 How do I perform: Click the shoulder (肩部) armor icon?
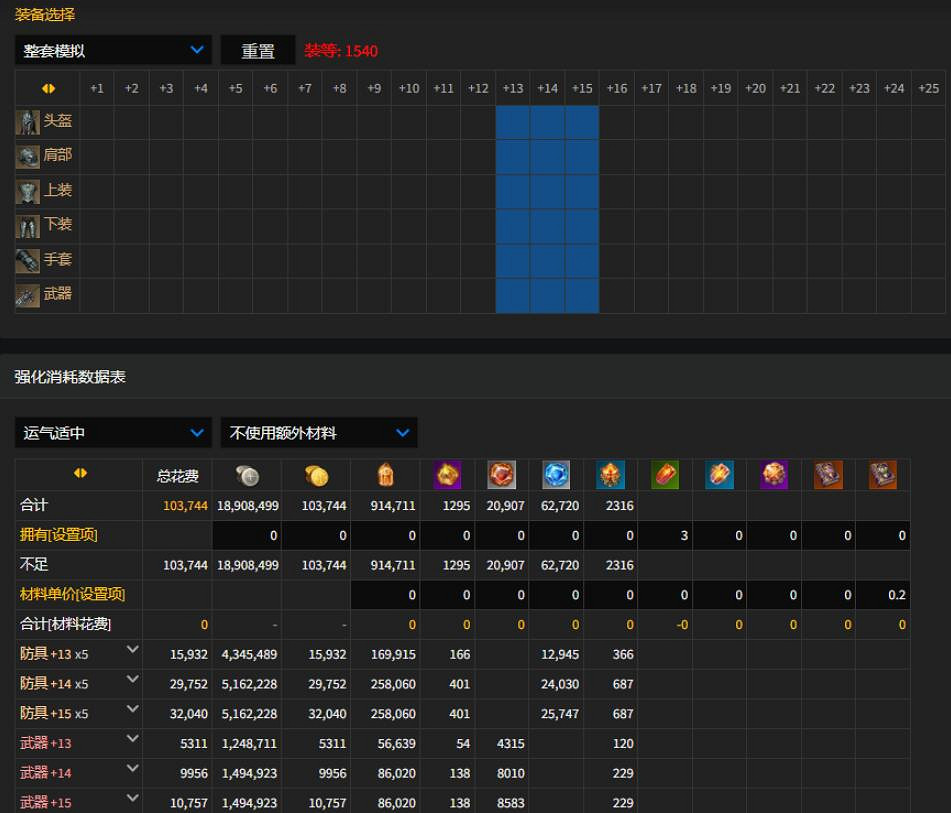point(27,157)
